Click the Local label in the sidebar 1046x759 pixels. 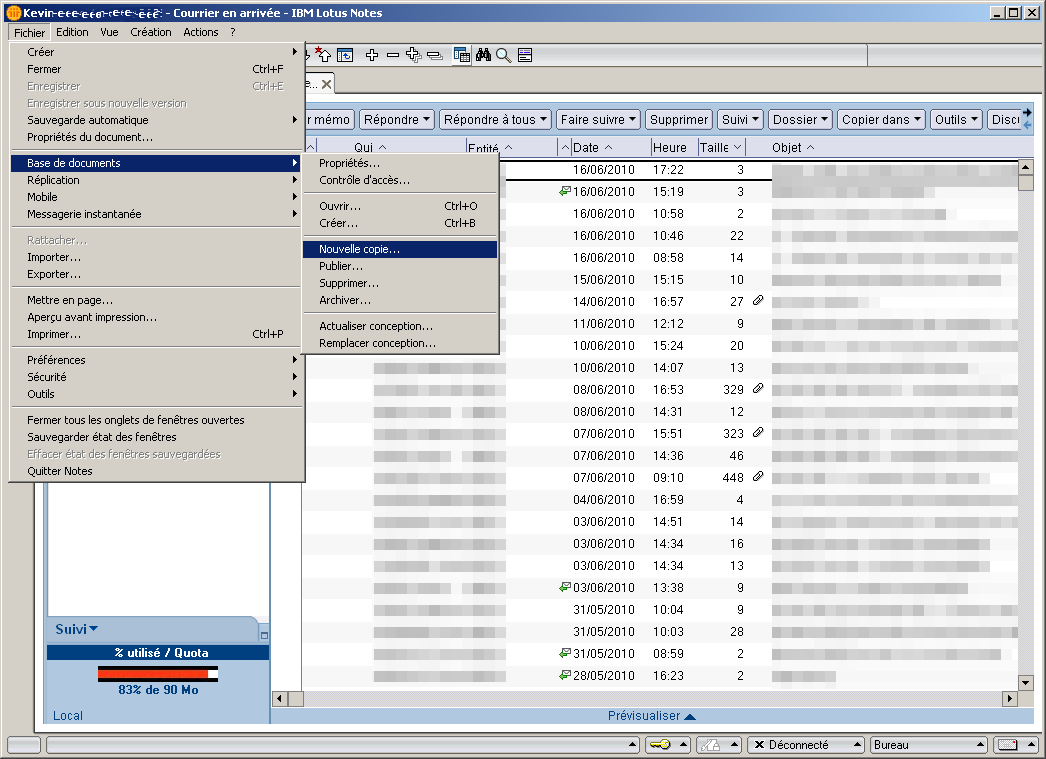[x=68, y=716]
